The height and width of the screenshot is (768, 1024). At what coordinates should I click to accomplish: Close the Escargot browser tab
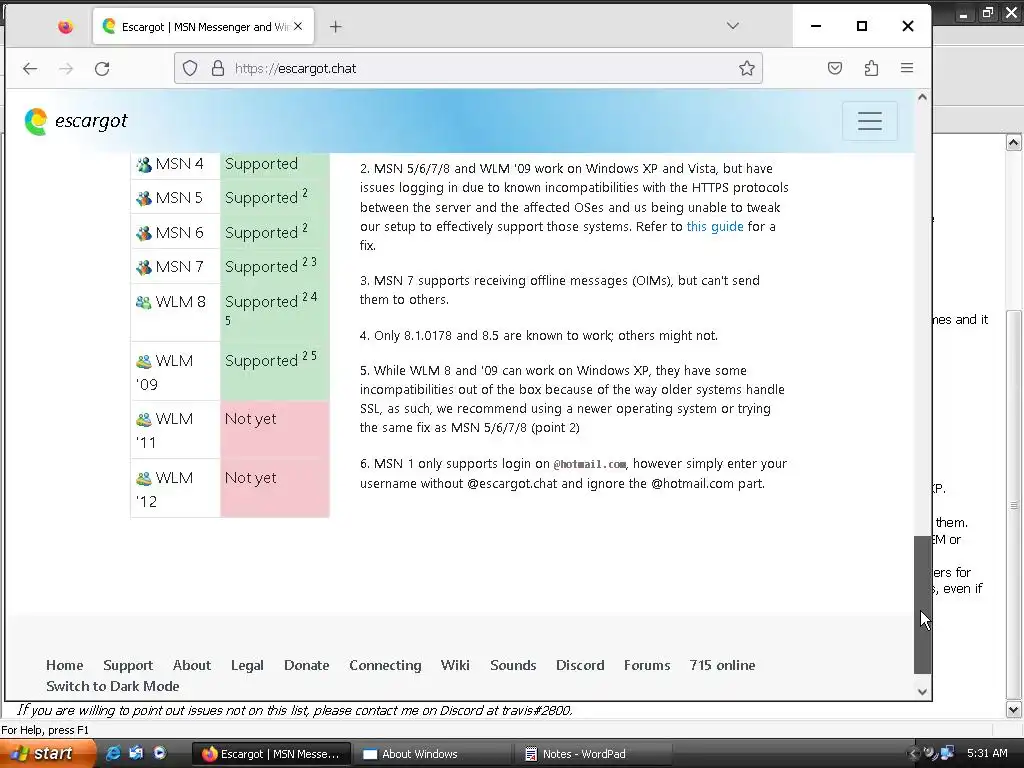click(298, 26)
